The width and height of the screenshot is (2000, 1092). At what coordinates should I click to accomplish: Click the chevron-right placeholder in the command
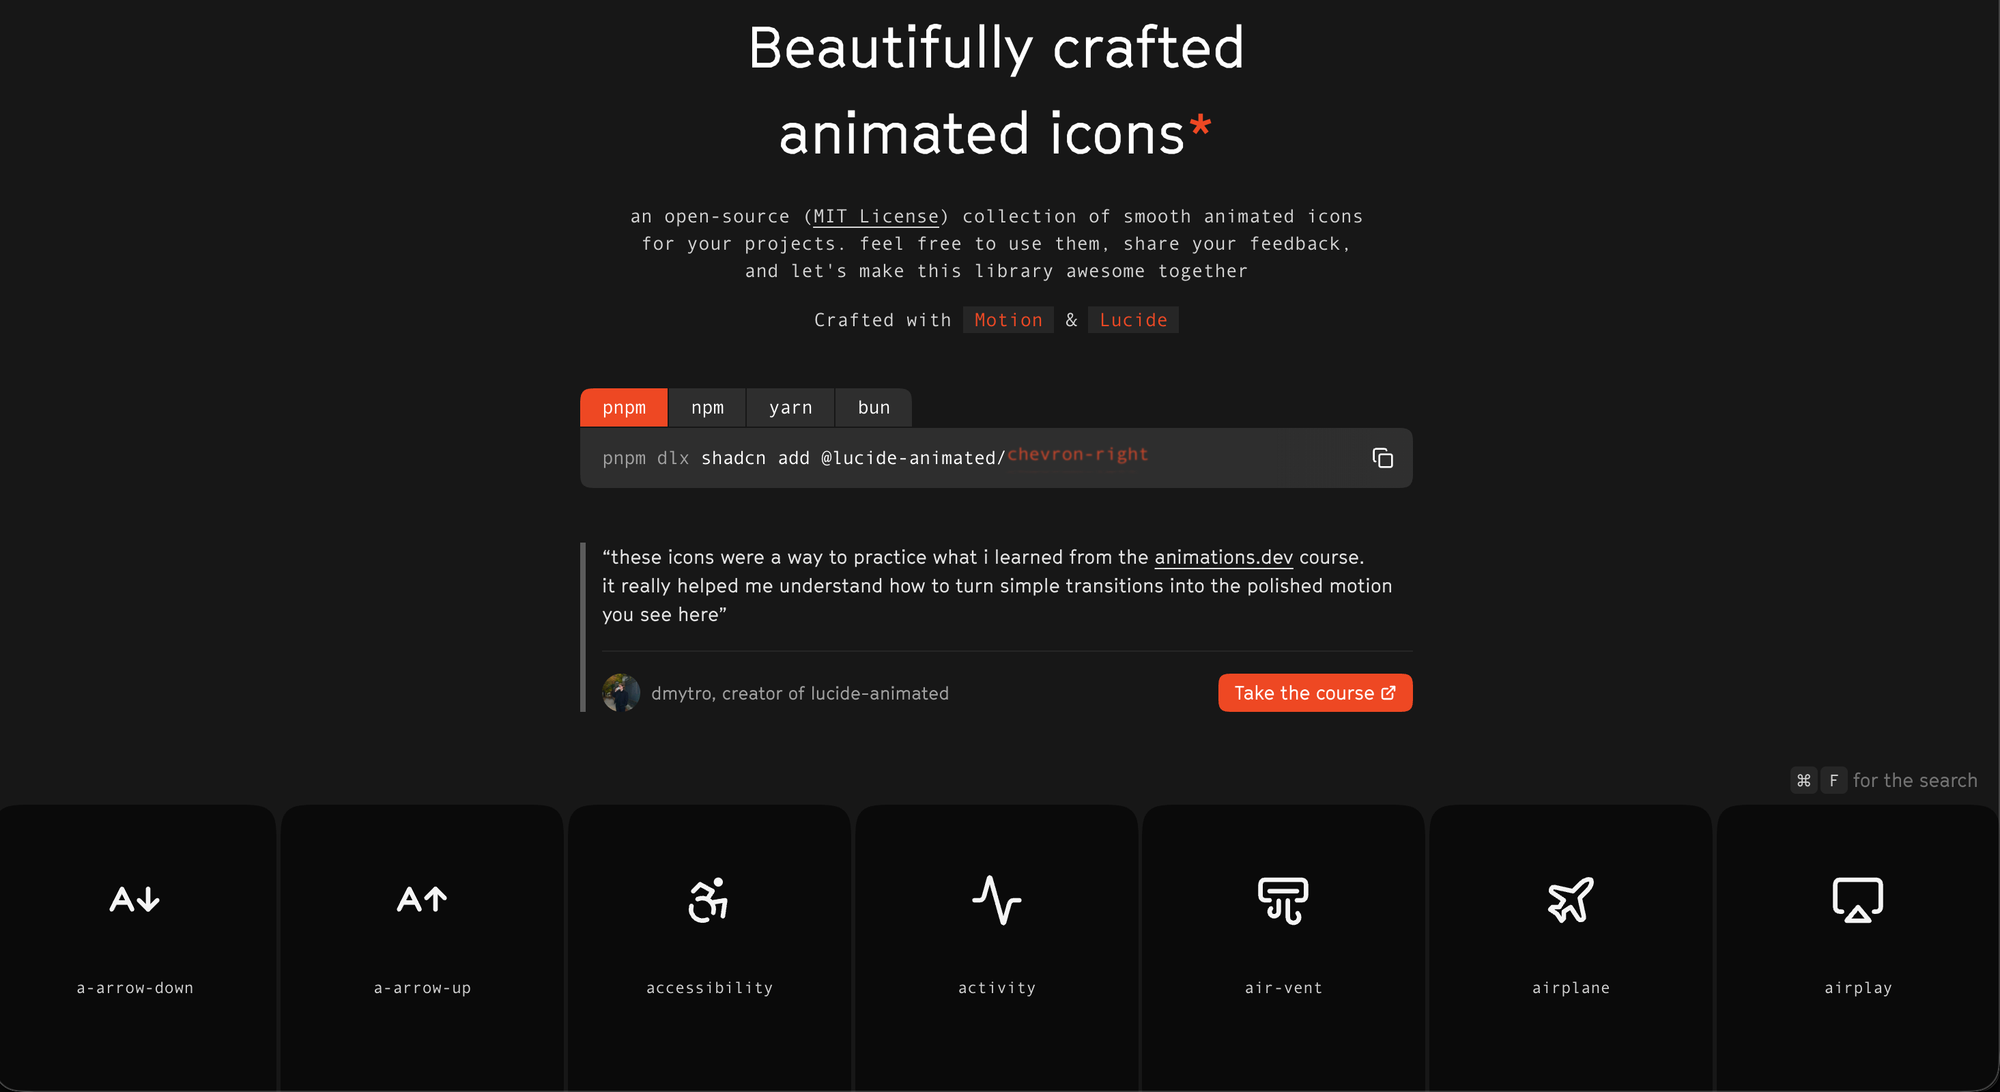pyautogui.click(x=1077, y=455)
